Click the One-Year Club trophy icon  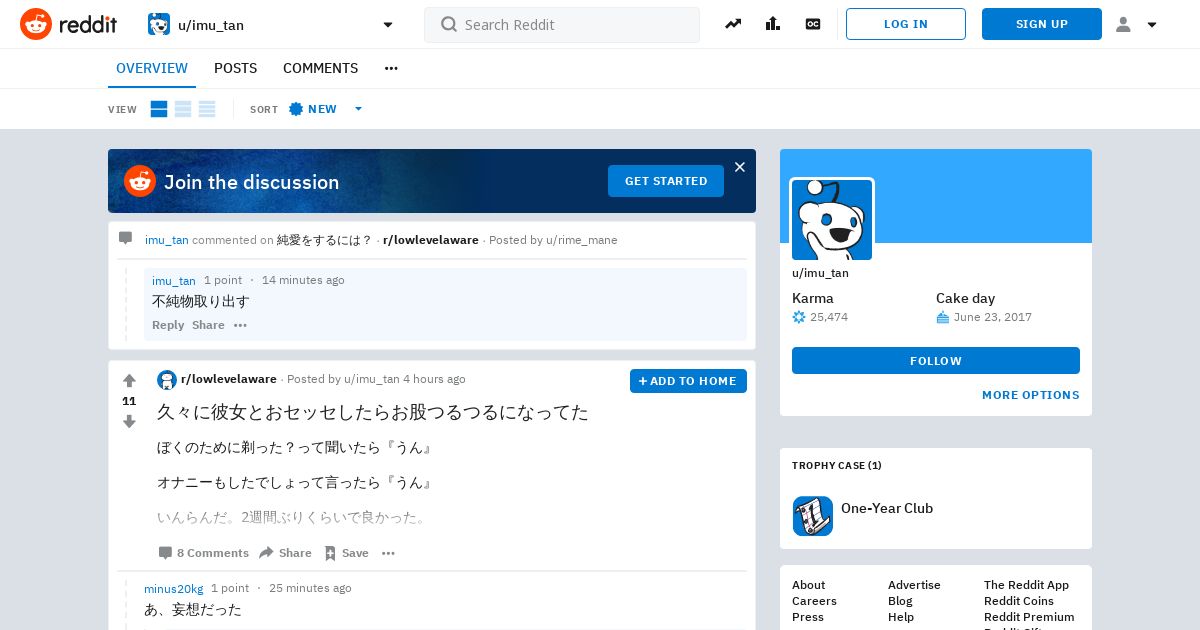click(x=813, y=516)
